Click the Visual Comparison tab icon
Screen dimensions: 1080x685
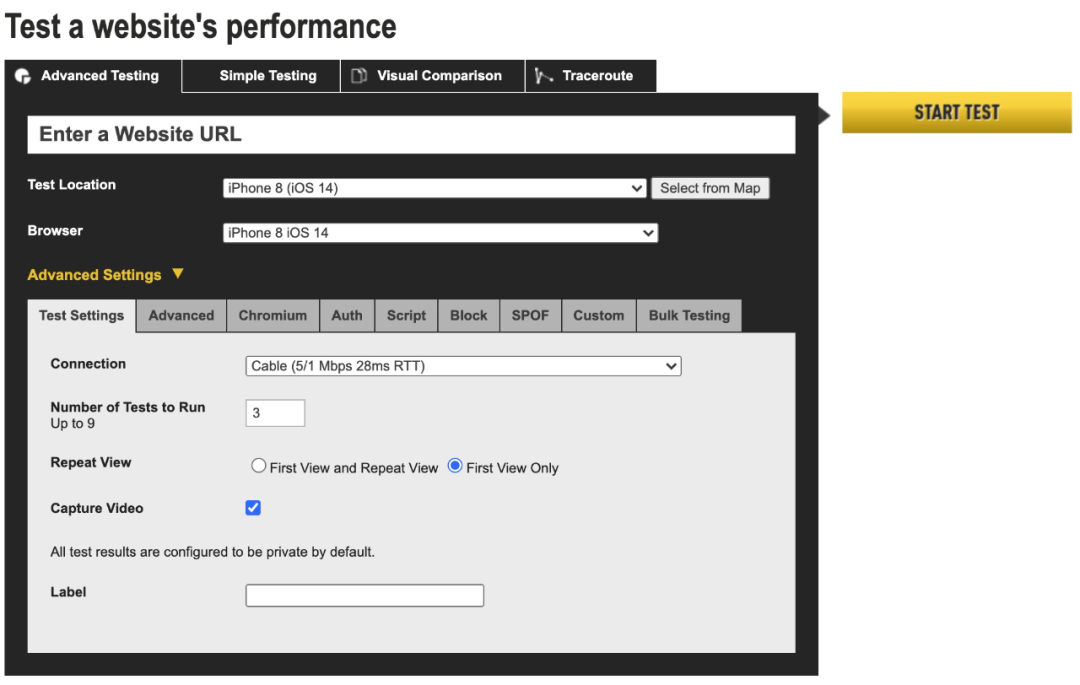[359, 76]
